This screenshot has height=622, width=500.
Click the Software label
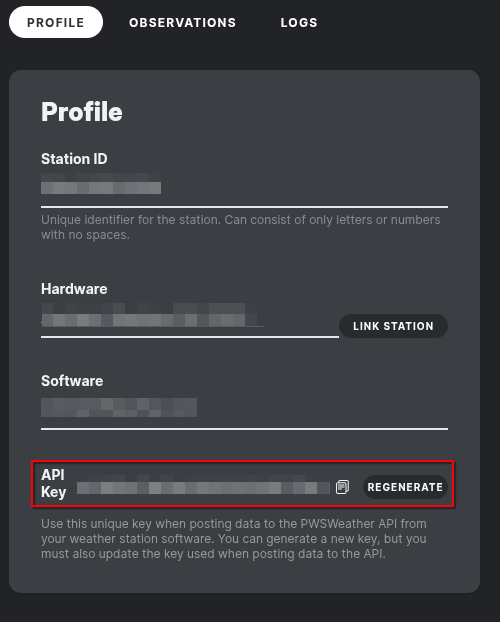click(x=72, y=381)
